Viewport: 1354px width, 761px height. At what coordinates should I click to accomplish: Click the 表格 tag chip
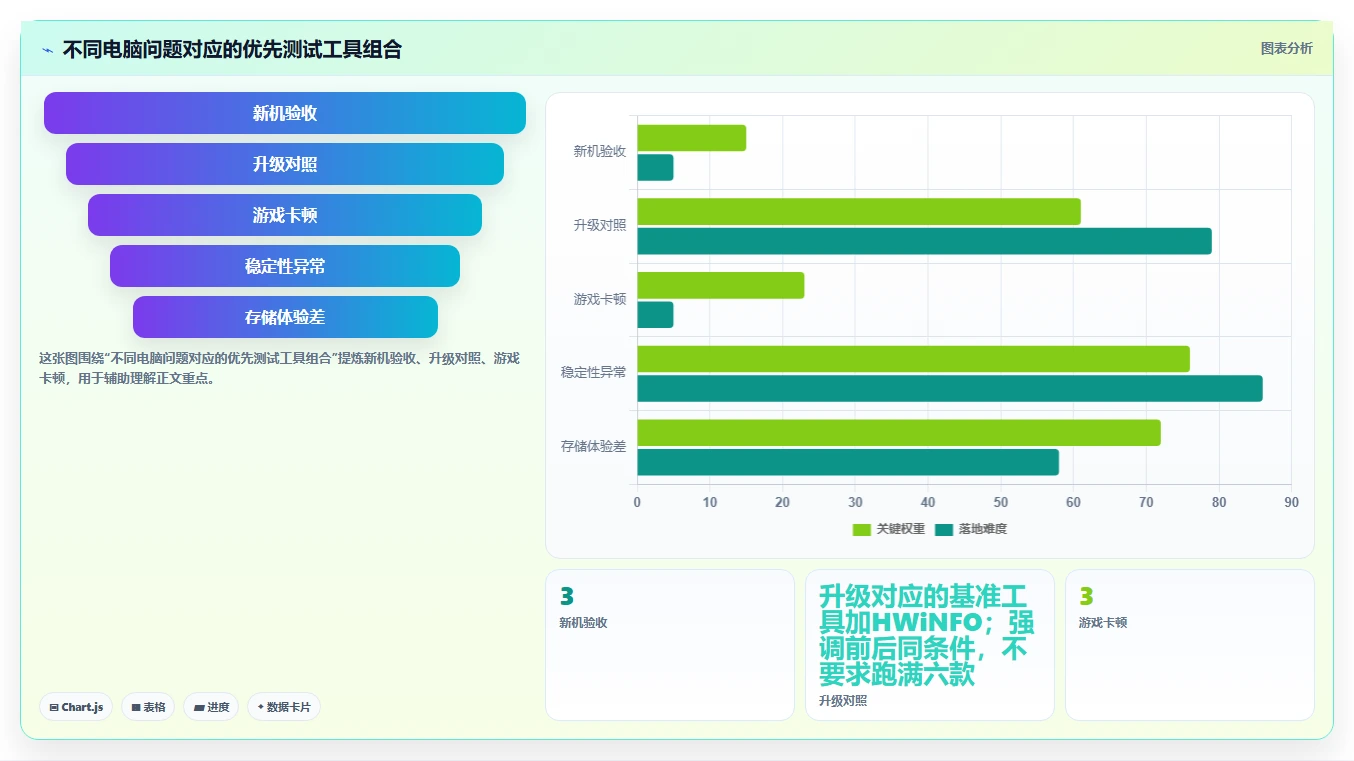148,707
